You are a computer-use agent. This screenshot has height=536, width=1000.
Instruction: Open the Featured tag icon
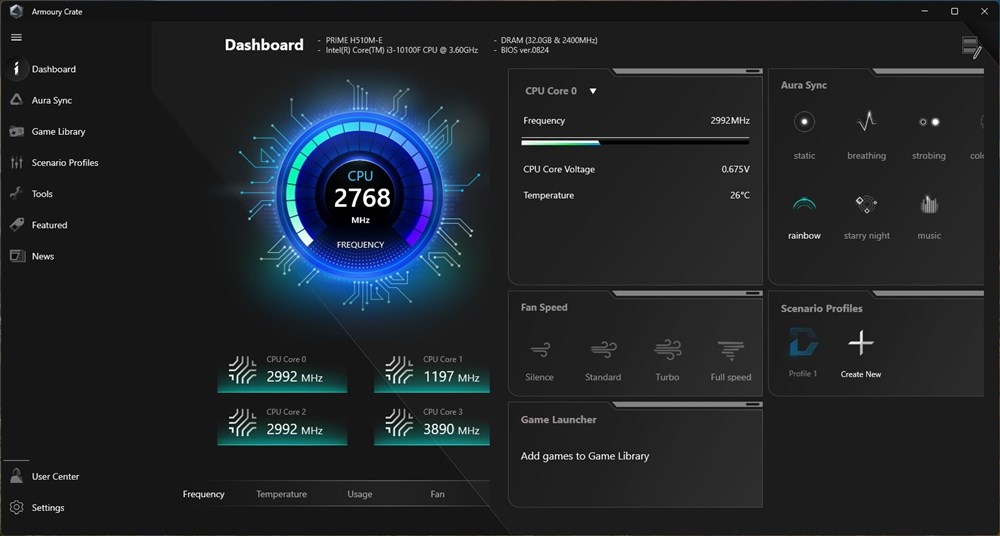pyautogui.click(x=17, y=225)
